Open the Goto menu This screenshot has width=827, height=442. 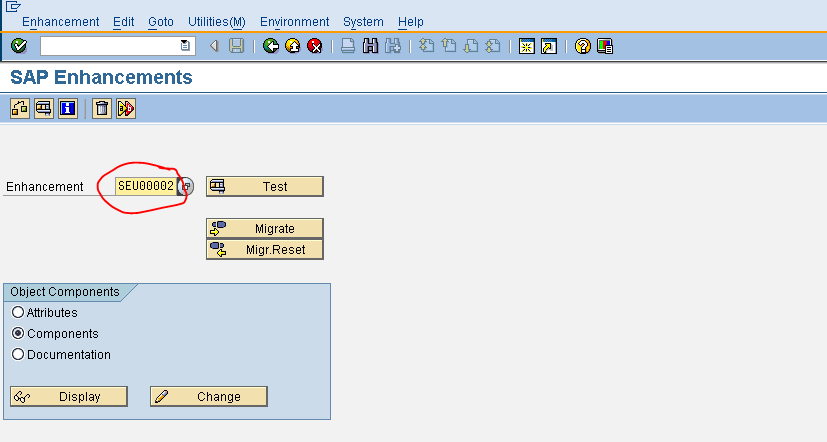(160, 22)
